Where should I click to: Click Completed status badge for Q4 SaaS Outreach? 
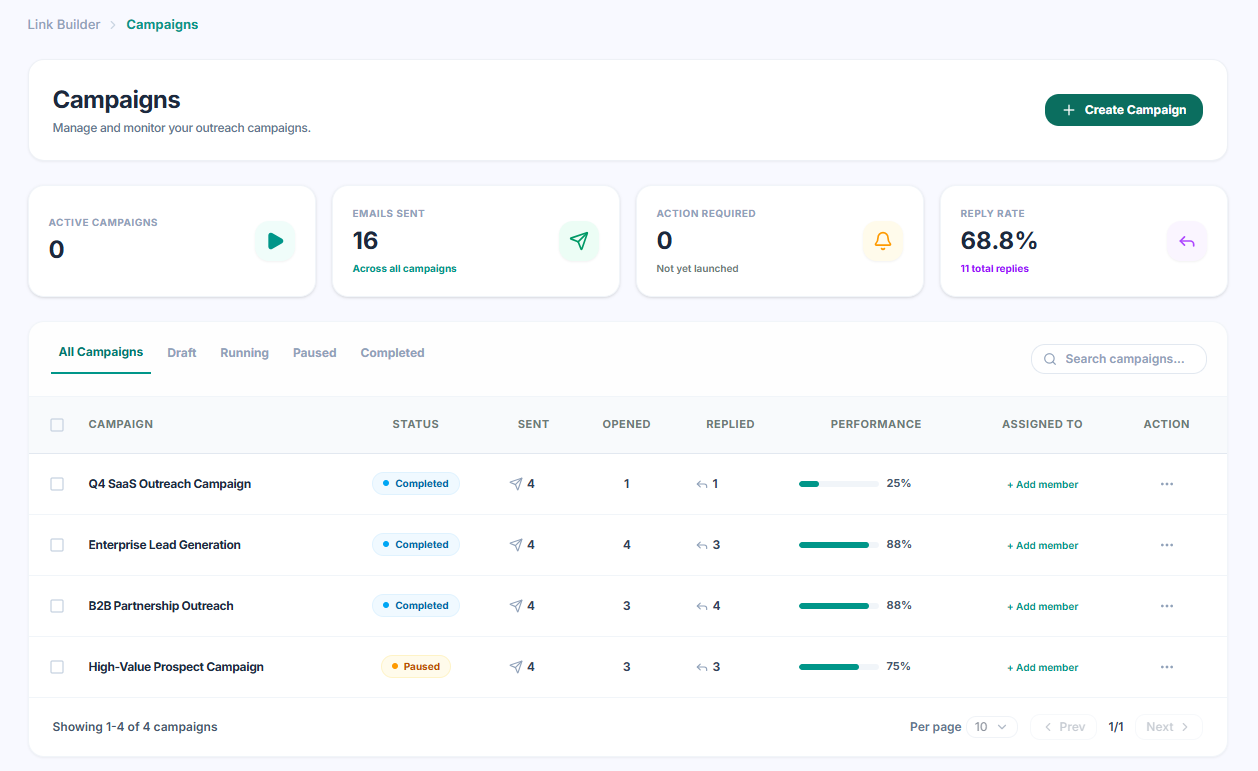[416, 484]
